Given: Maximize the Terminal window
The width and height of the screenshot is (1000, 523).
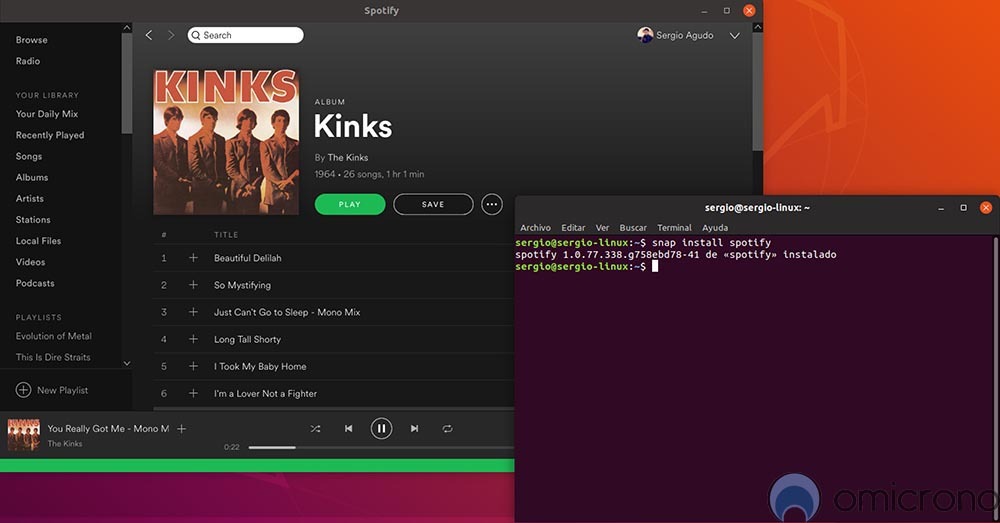Looking at the screenshot, I should click(x=963, y=208).
